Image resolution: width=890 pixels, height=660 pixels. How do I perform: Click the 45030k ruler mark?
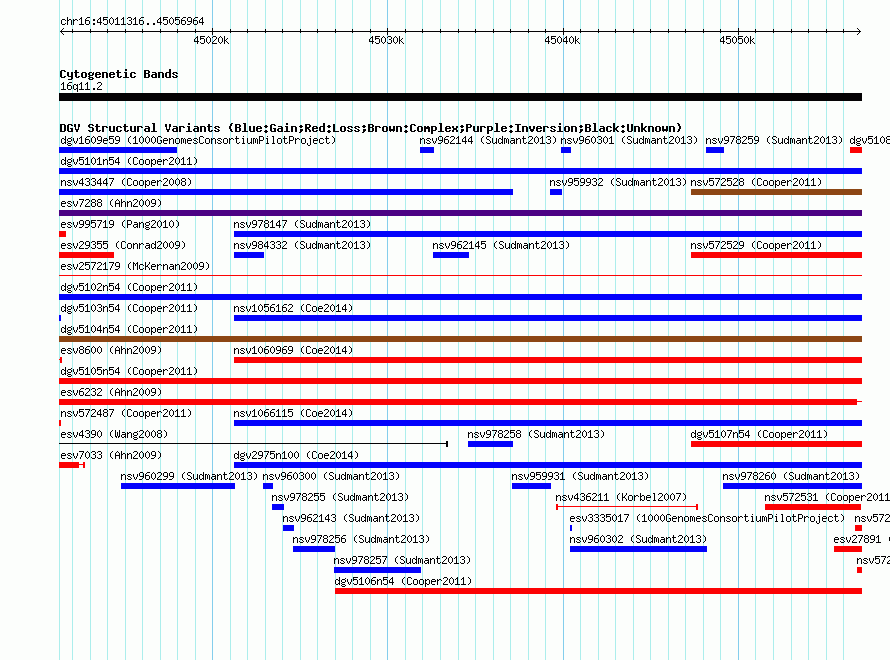pos(386,40)
